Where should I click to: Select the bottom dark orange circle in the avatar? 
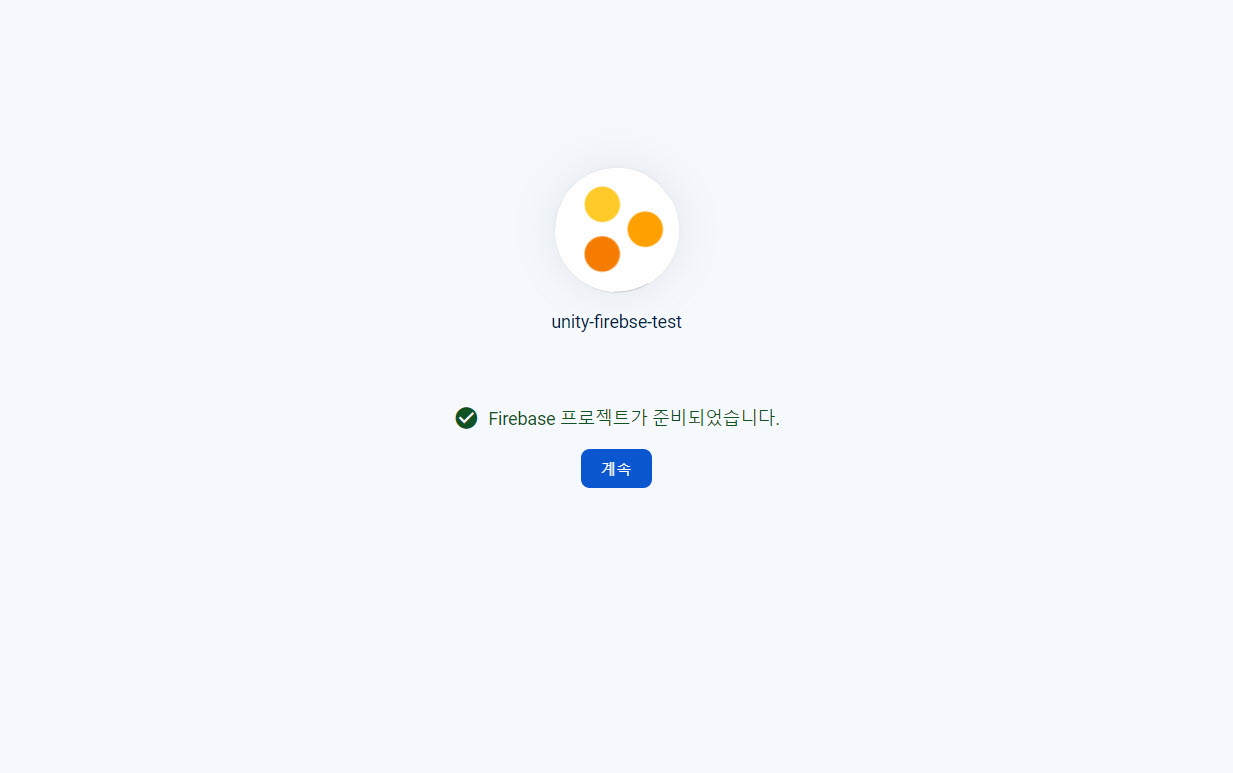click(x=602, y=254)
